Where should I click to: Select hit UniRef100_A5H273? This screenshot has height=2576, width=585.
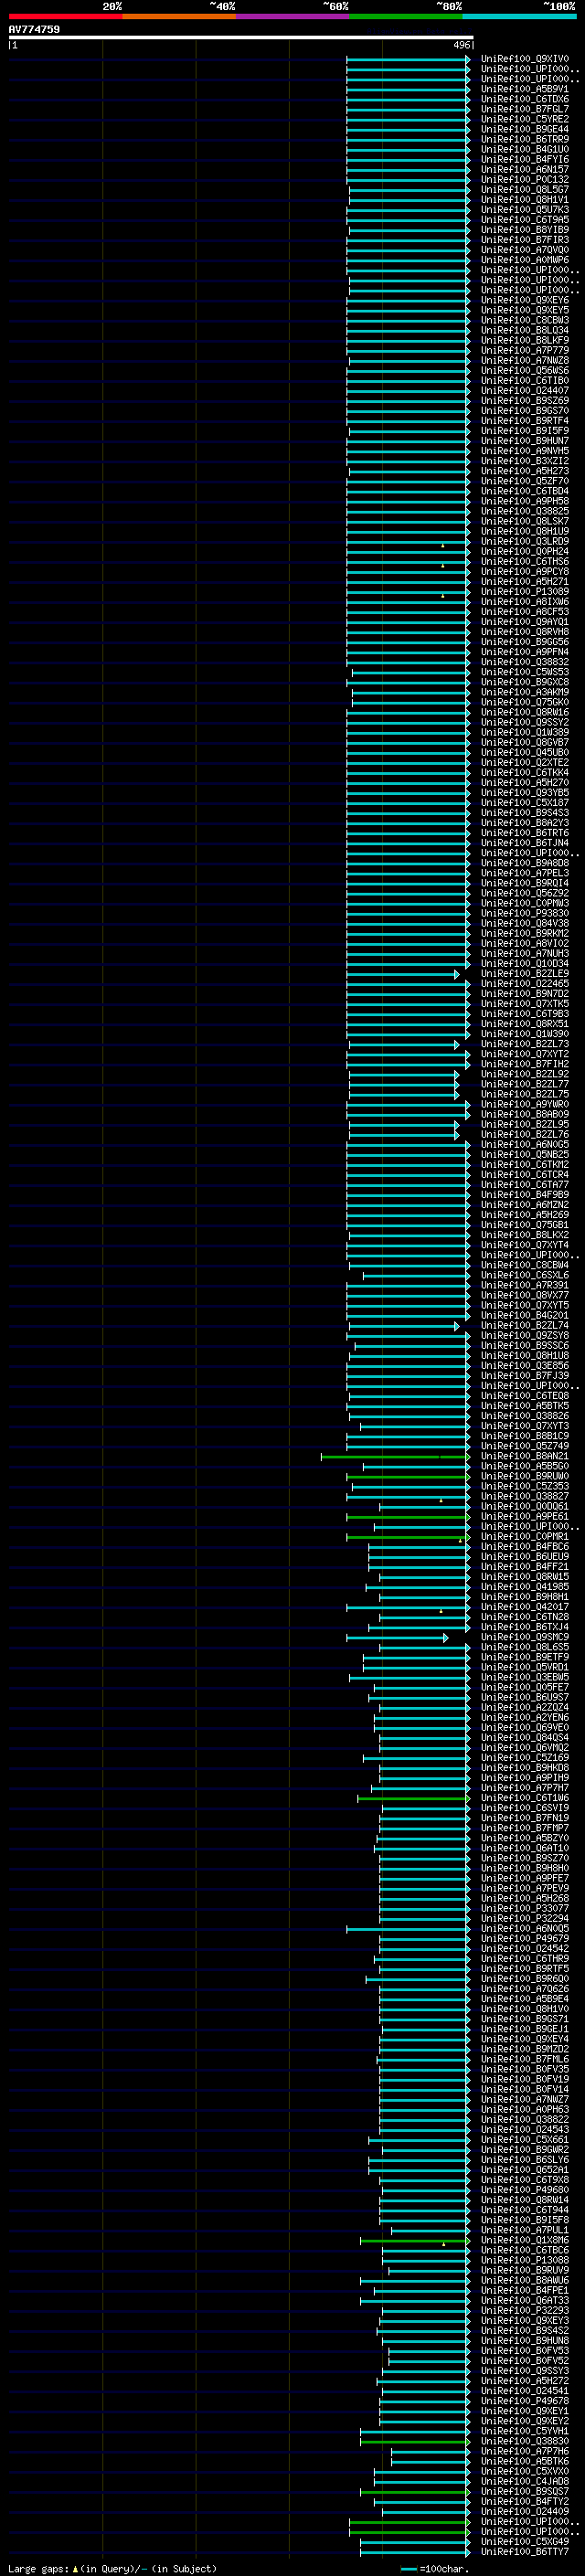[525, 471]
